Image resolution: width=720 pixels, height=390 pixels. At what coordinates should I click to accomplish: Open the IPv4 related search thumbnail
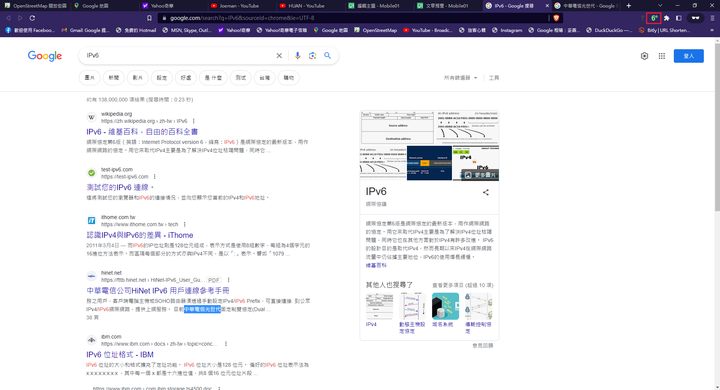(379, 310)
